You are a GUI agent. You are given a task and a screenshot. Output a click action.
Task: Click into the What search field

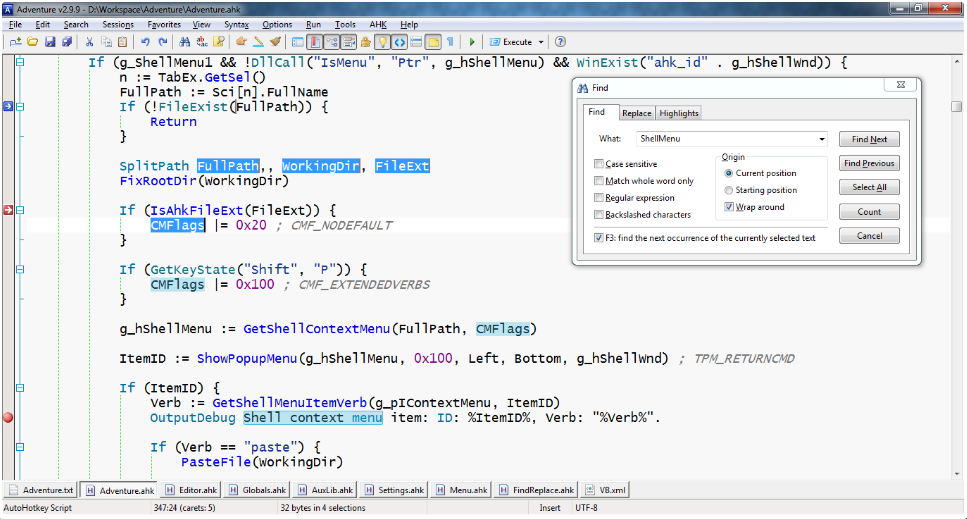[x=726, y=139]
